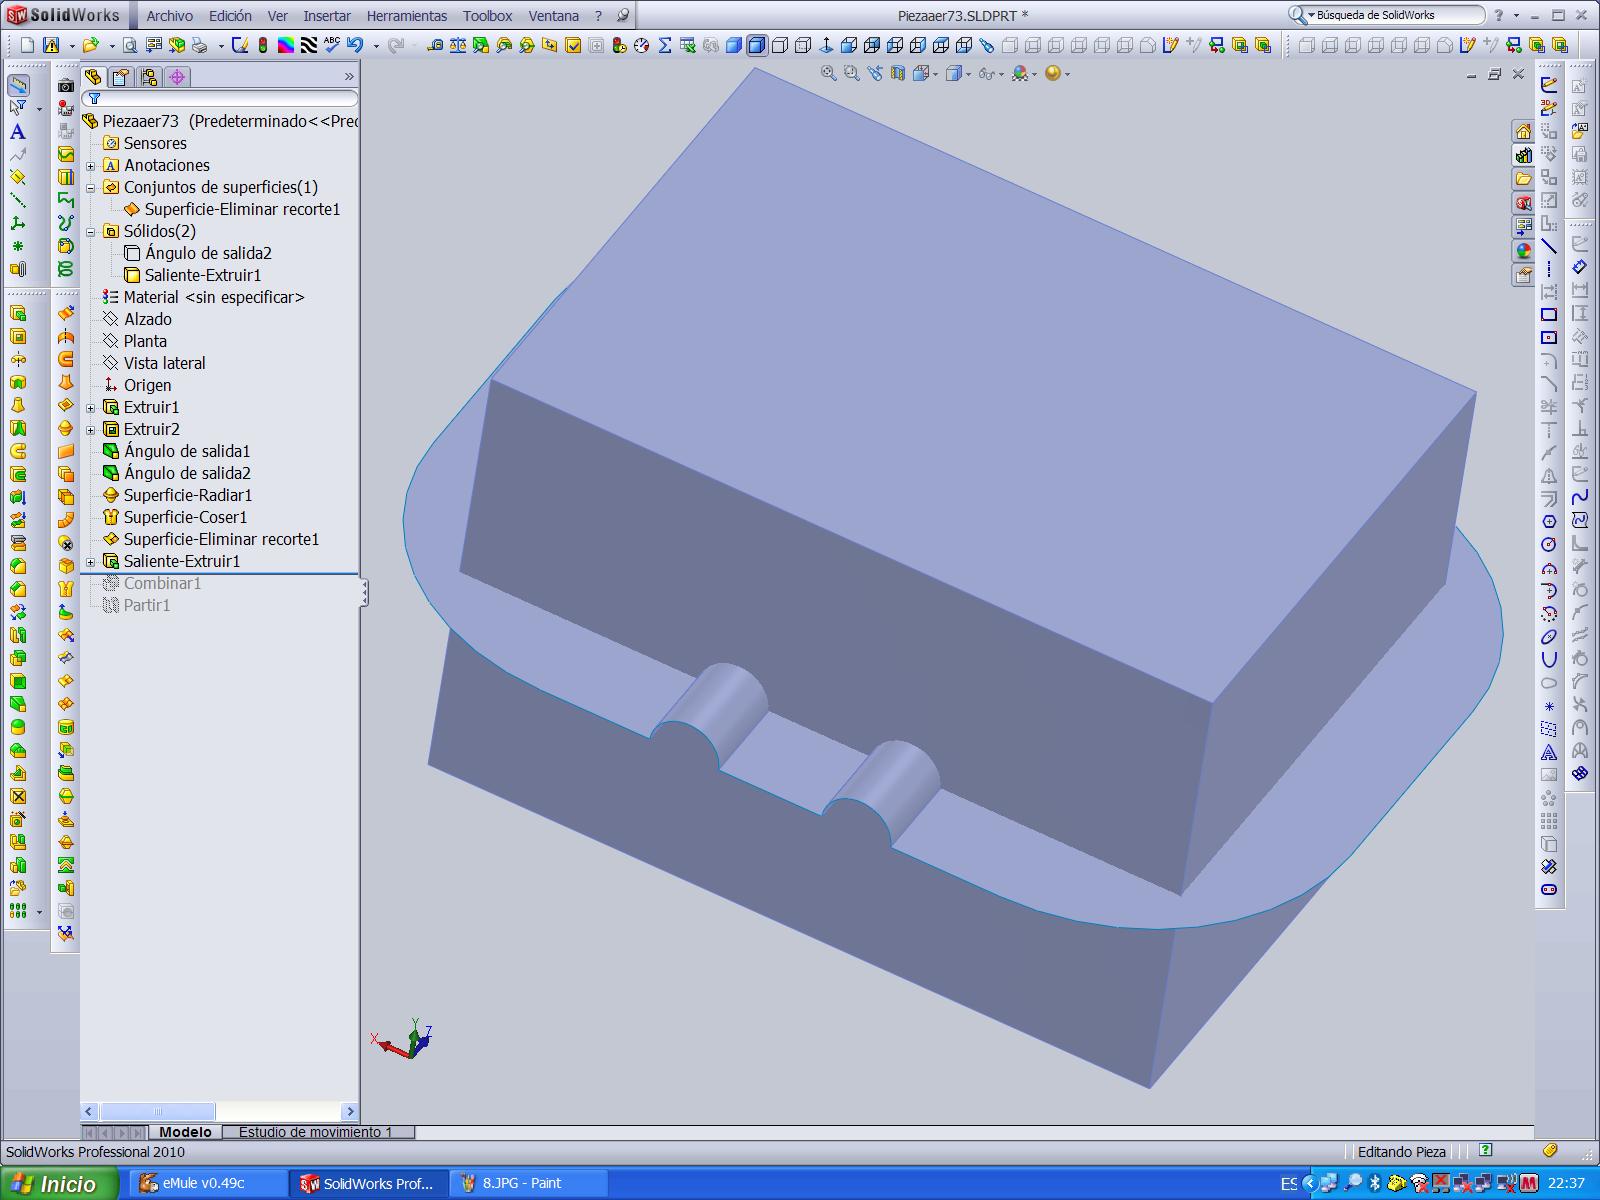The image size is (1600, 1200).
Task: Click the Extruded Boss/Base icon in features toolbar
Action: (18, 313)
